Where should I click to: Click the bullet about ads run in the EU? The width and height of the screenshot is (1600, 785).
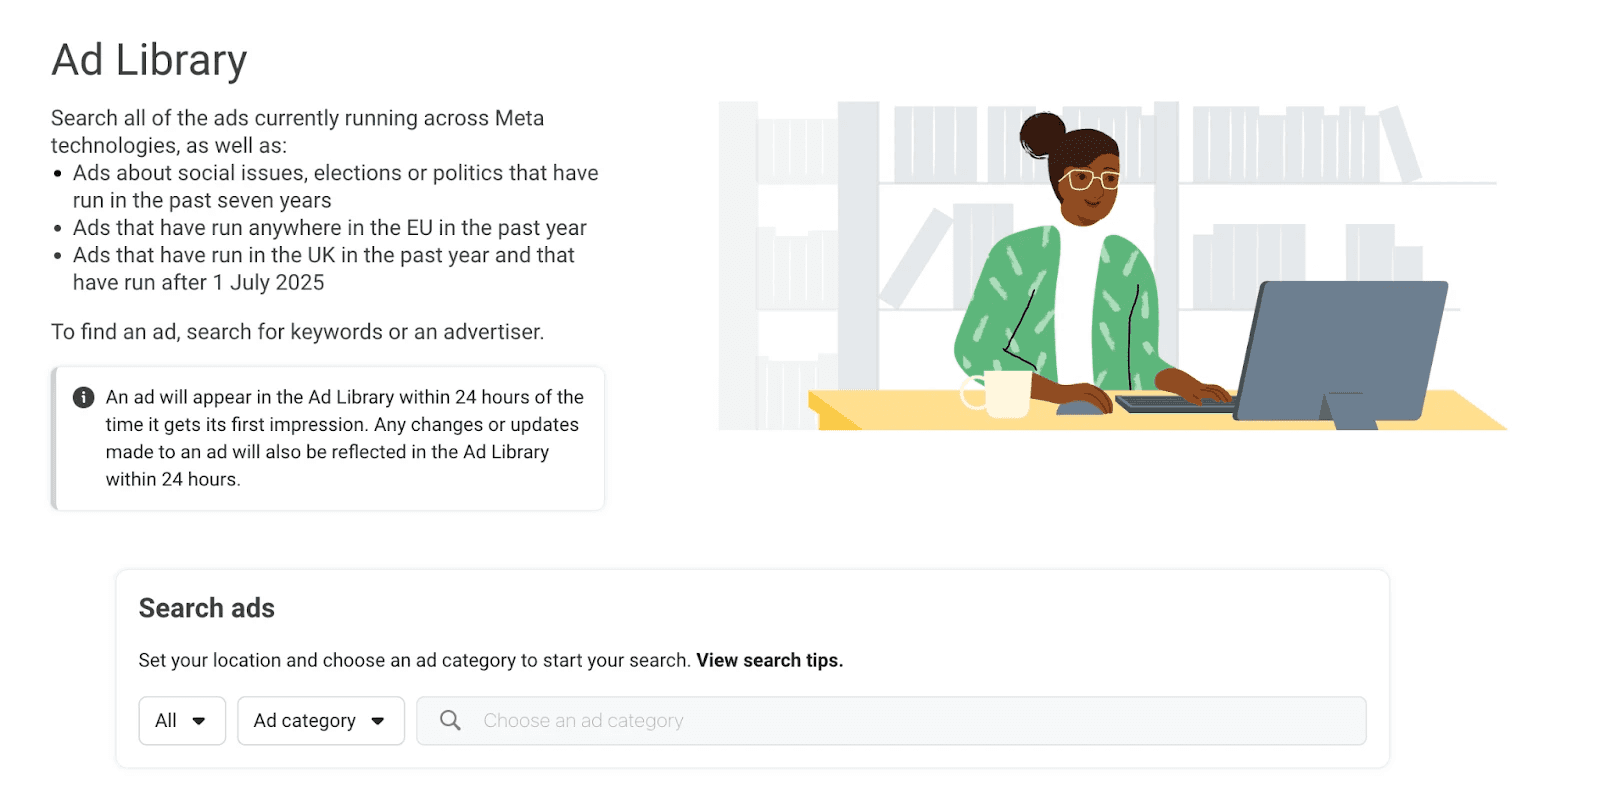coord(330,228)
